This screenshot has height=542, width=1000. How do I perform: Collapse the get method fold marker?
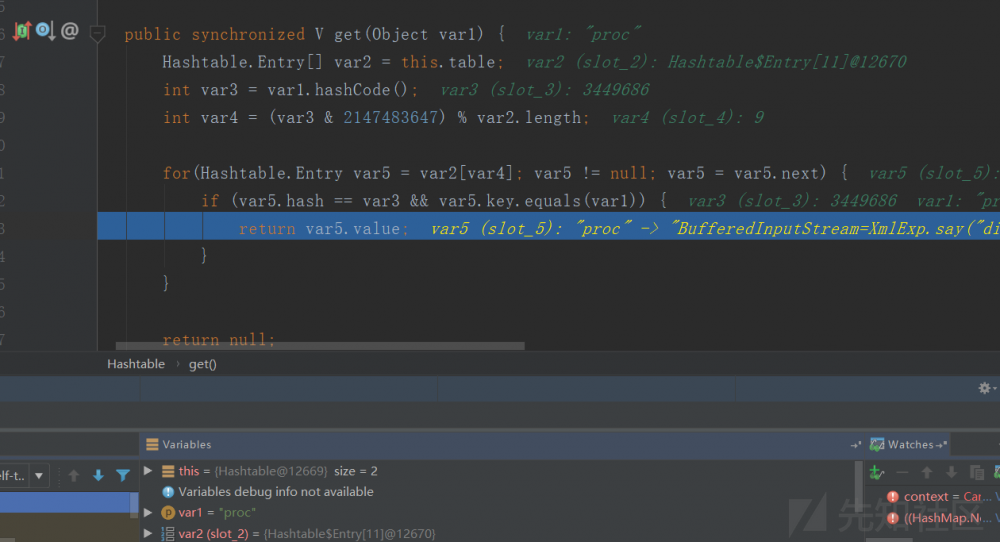(x=98, y=33)
